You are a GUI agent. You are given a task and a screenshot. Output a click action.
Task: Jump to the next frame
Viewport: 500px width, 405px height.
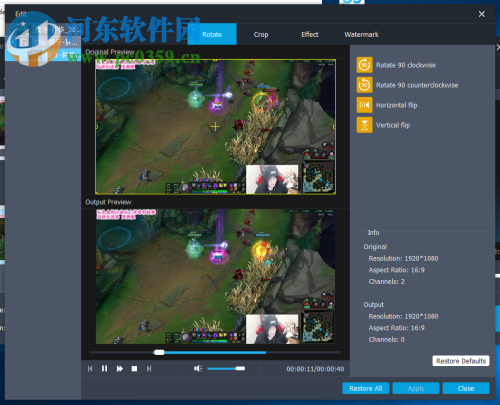149,369
